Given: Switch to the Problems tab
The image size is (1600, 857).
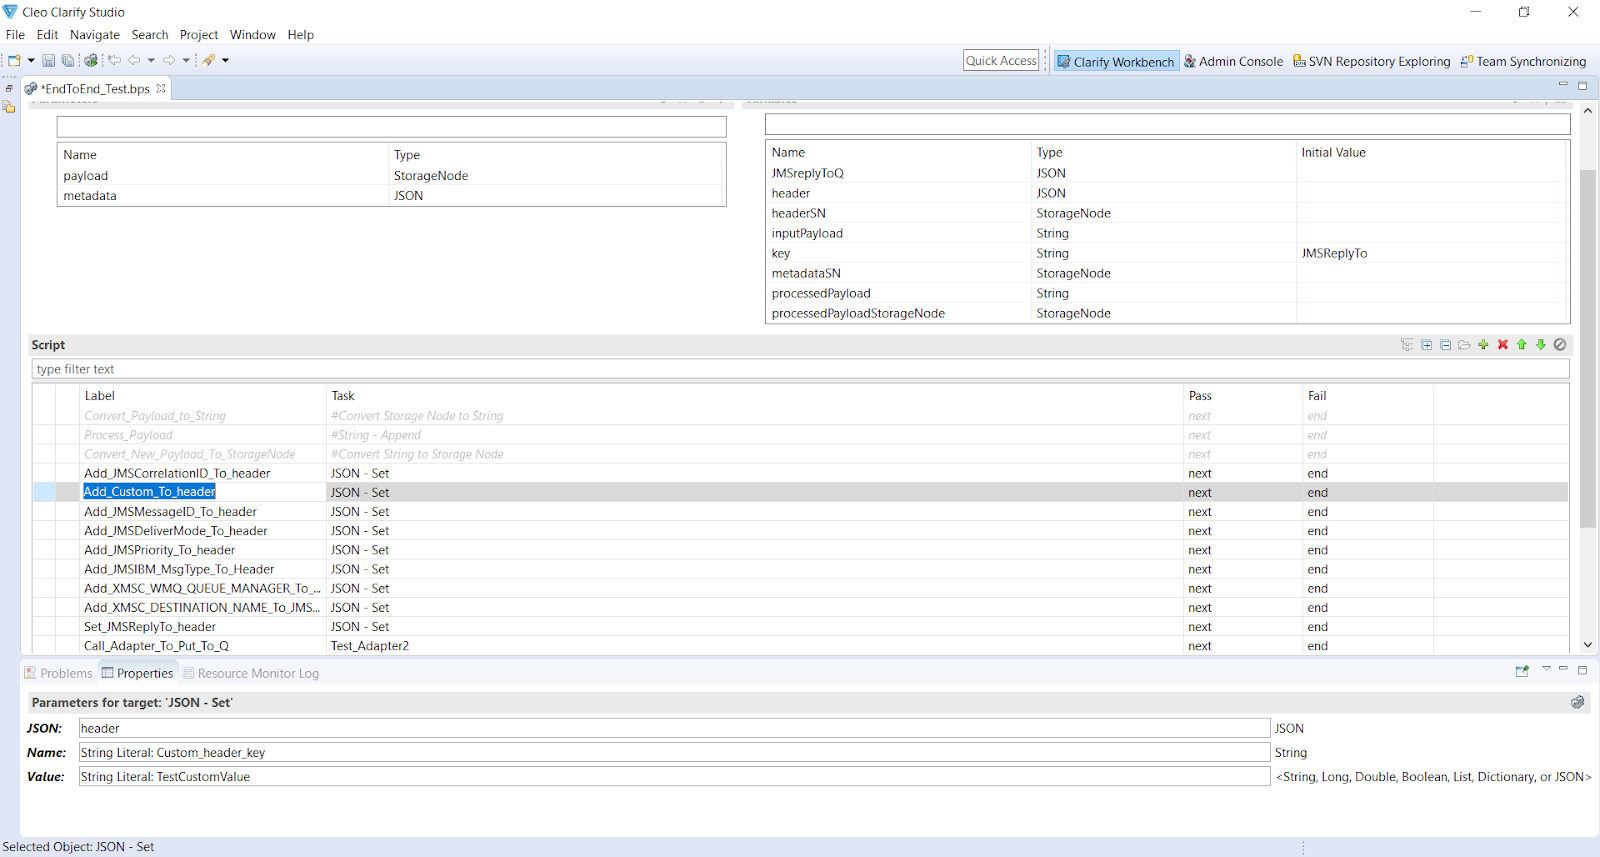Looking at the screenshot, I should 58,673.
